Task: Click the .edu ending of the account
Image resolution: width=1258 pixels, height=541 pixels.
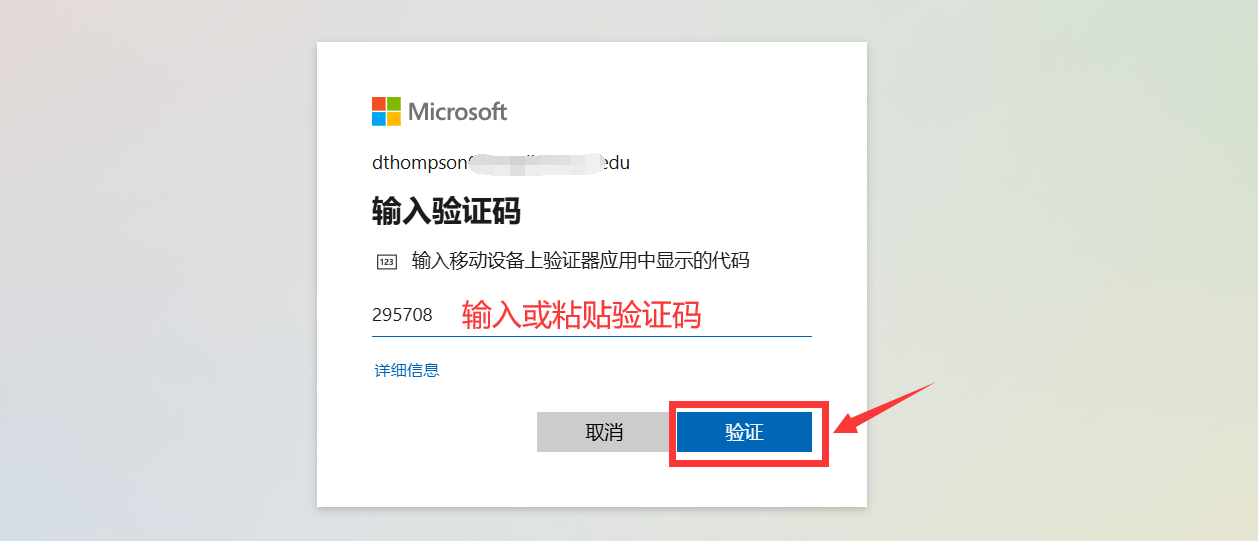Action: point(614,163)
